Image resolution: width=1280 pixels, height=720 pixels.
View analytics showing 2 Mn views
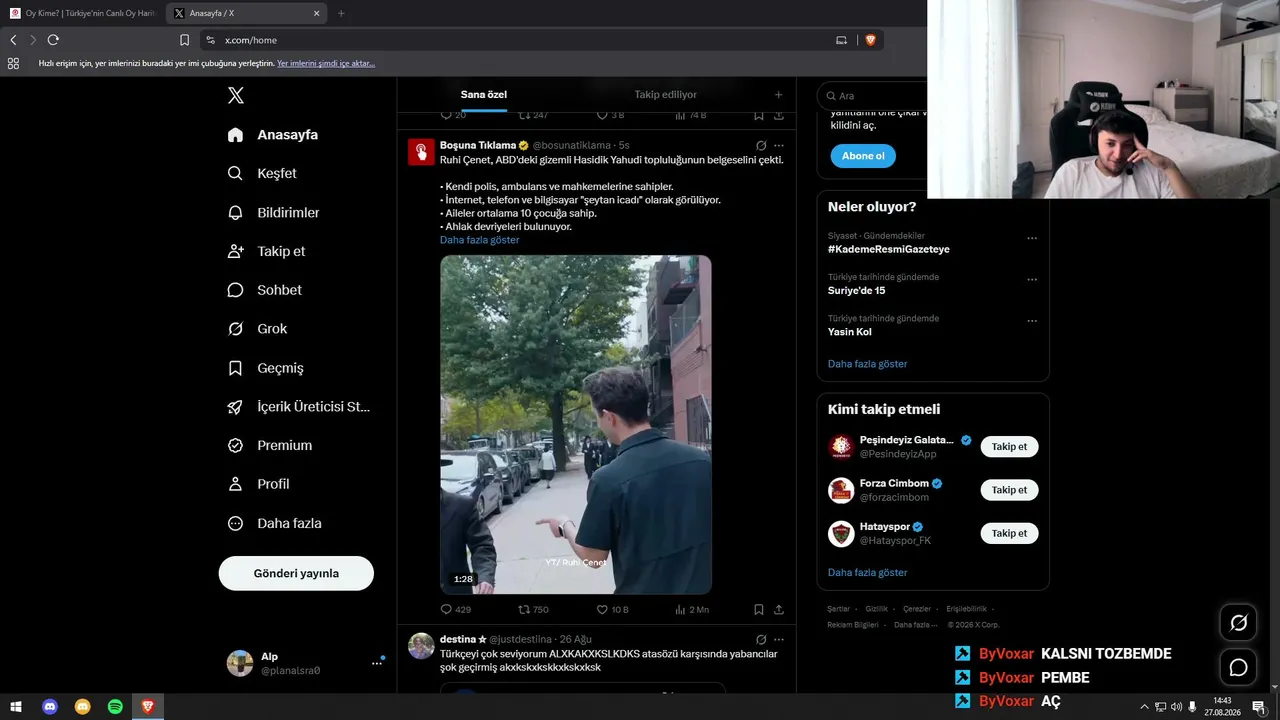pos(691,609)
